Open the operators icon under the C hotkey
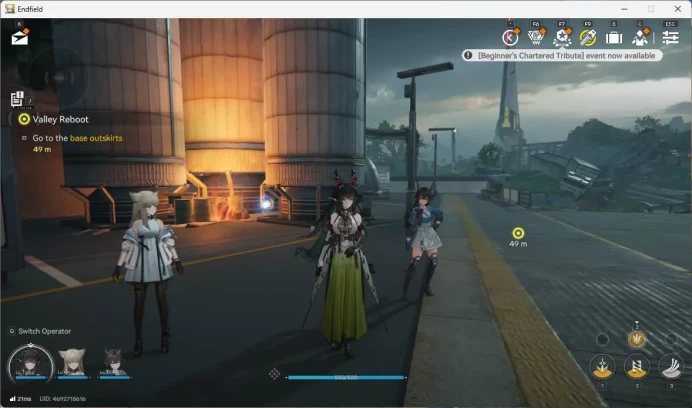692x408 pixels. click(x=640, y=38)
